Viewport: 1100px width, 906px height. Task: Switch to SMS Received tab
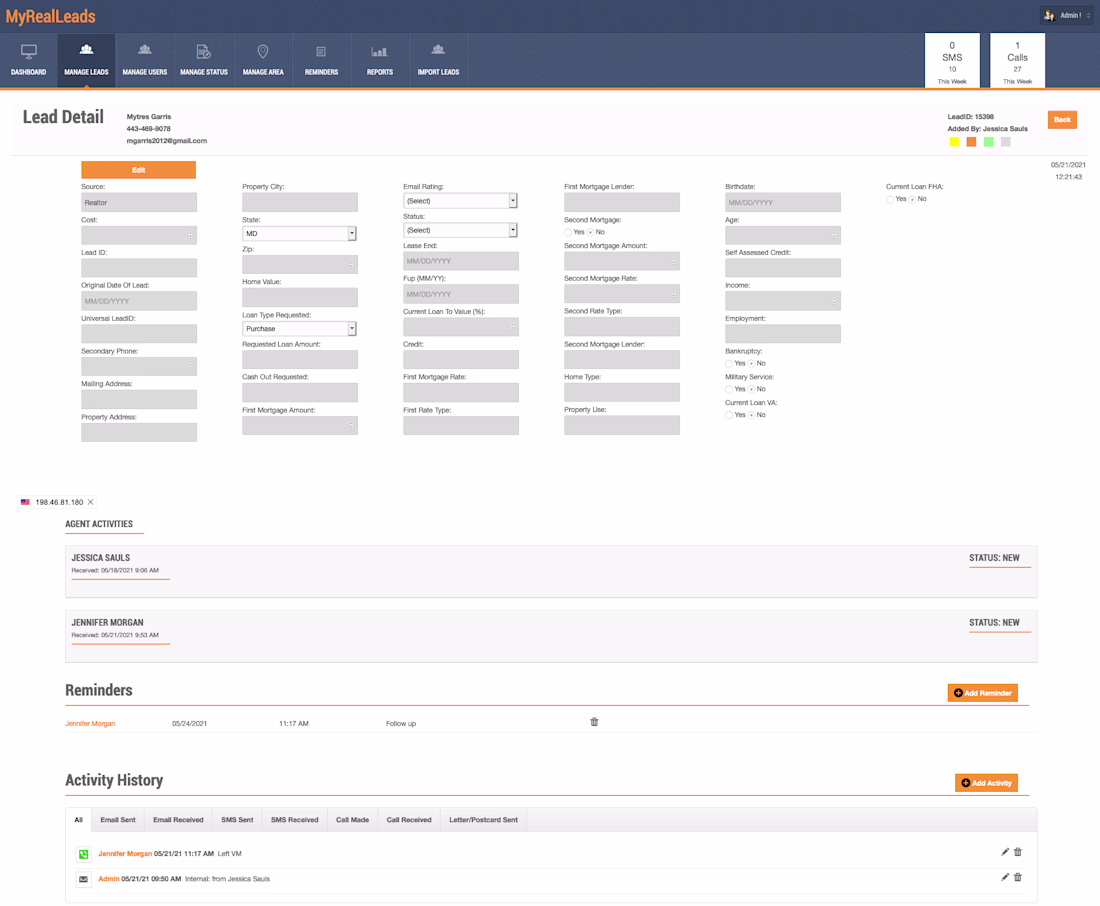[x=295, y=820]
